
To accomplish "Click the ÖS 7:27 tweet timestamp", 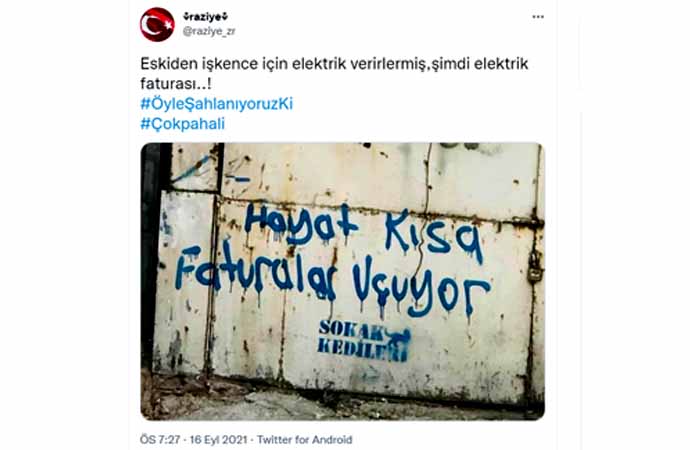I will [x=160, y=439].
